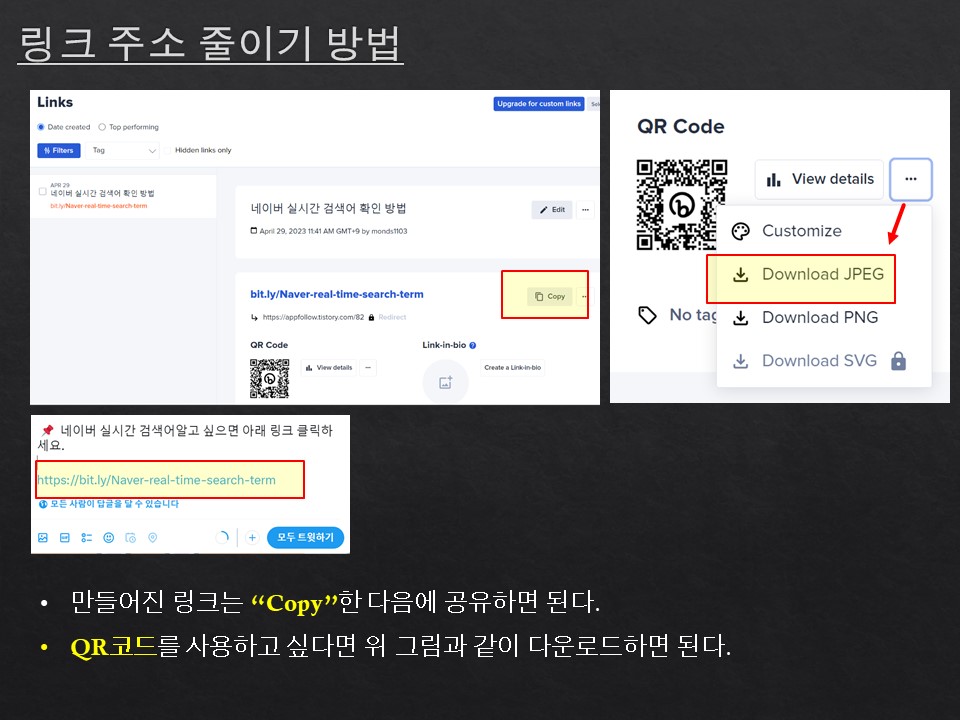Click the padlock icon on Download SVG

(x=898, y=361)
